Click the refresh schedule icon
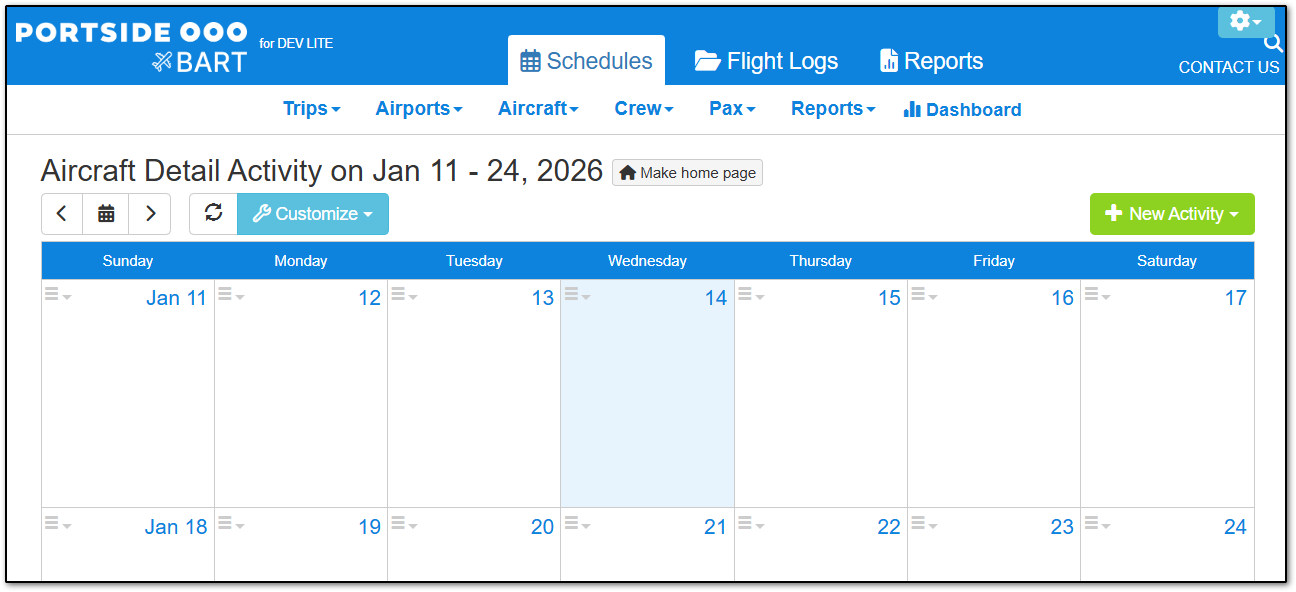 (x=213, y=214)
